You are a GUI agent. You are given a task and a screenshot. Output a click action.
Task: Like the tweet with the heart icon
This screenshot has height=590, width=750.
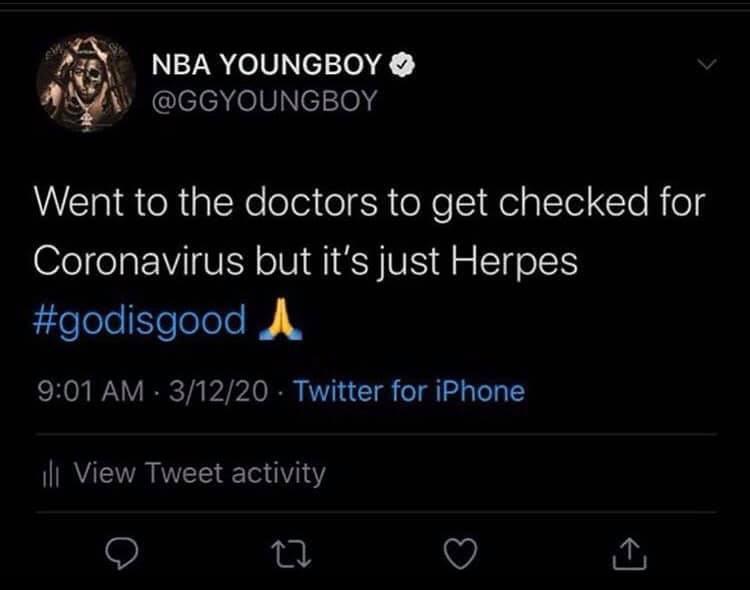pyautogui.click(x=461, y=553)
